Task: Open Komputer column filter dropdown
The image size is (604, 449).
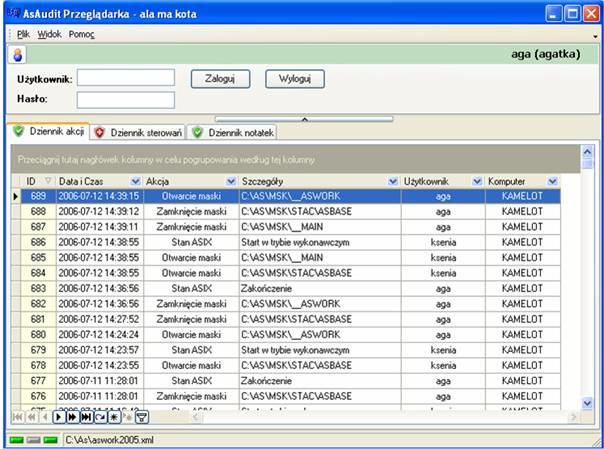Action: tap(553, 181)
